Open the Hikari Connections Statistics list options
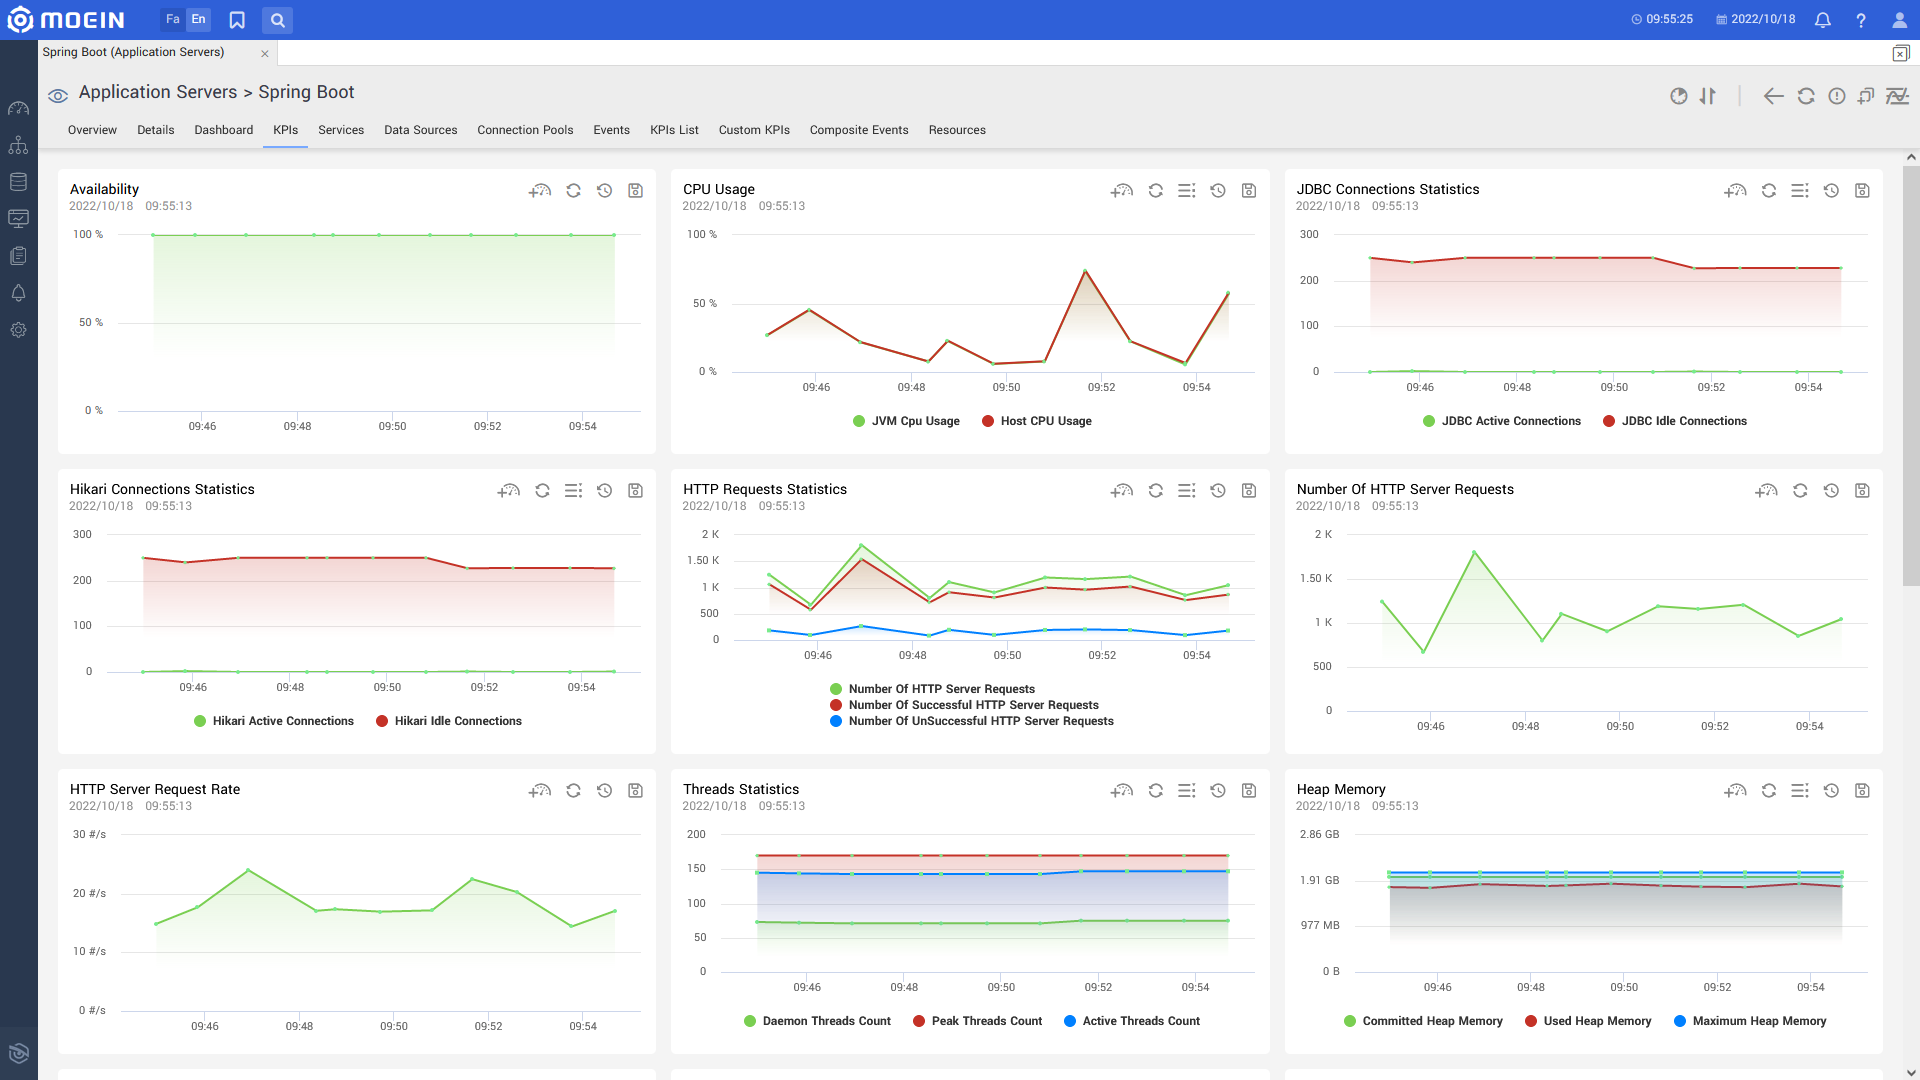 point(573,490)
